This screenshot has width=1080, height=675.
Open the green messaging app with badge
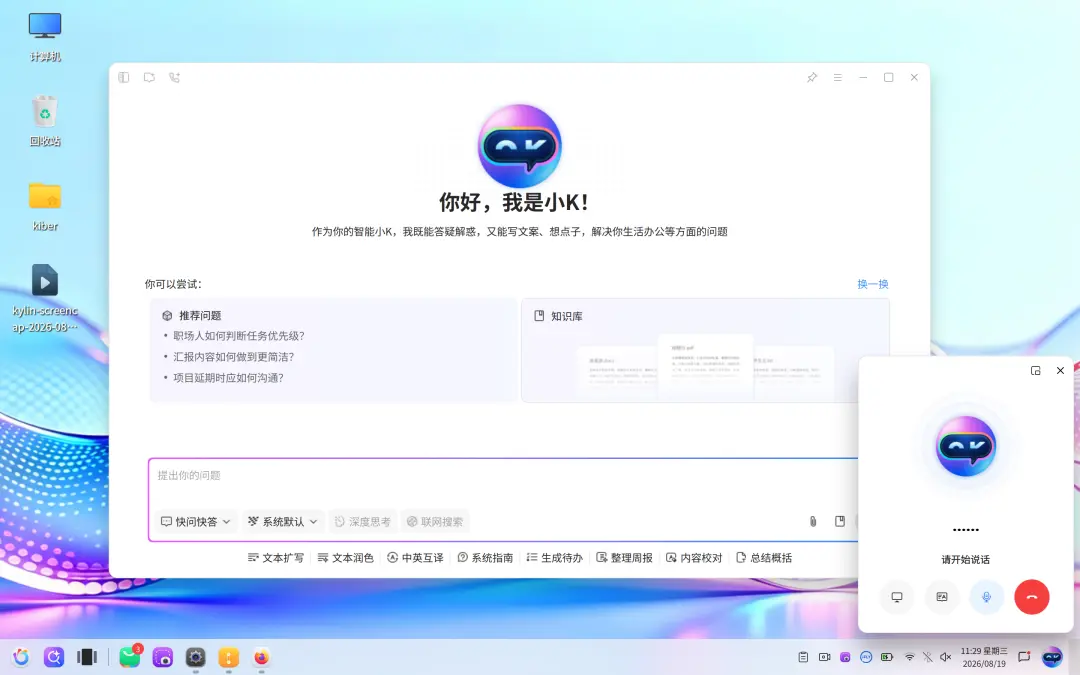tap(129, 657)
